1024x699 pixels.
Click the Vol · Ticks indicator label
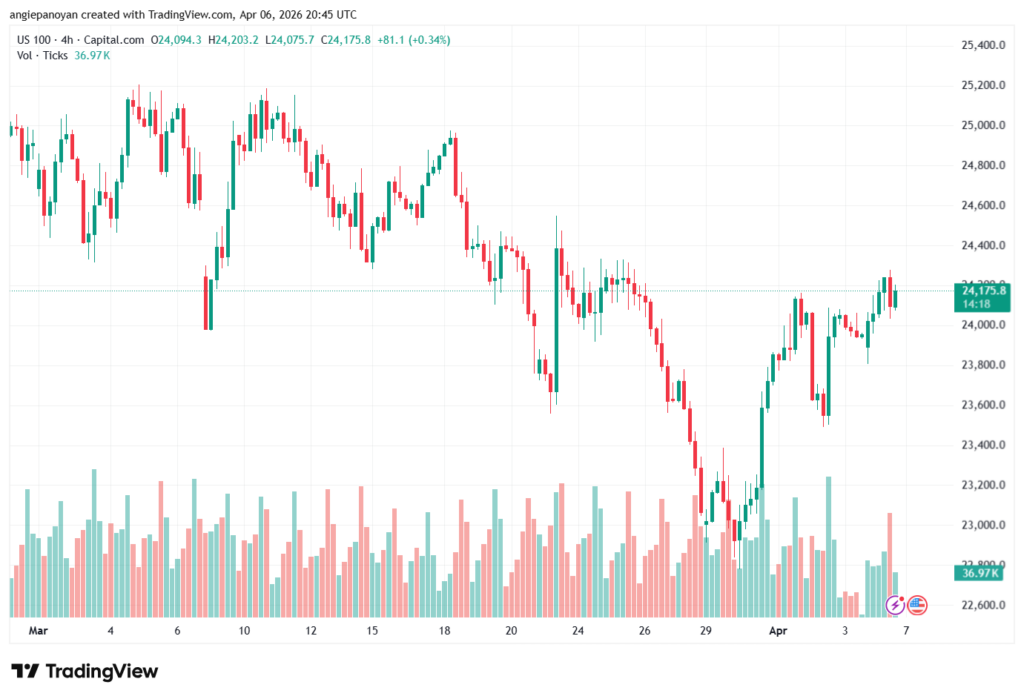[39, 55]
